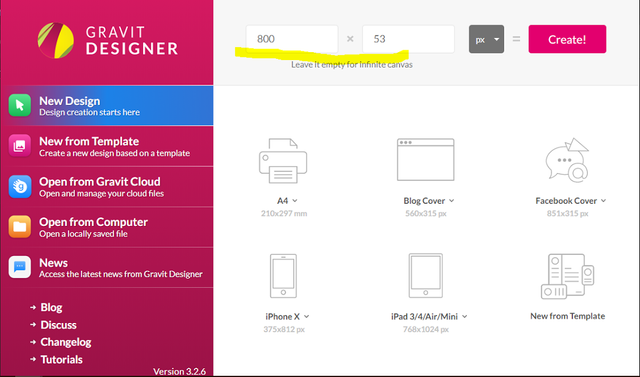Choose Open from Gravit Cloud

[x=107, y=186]
